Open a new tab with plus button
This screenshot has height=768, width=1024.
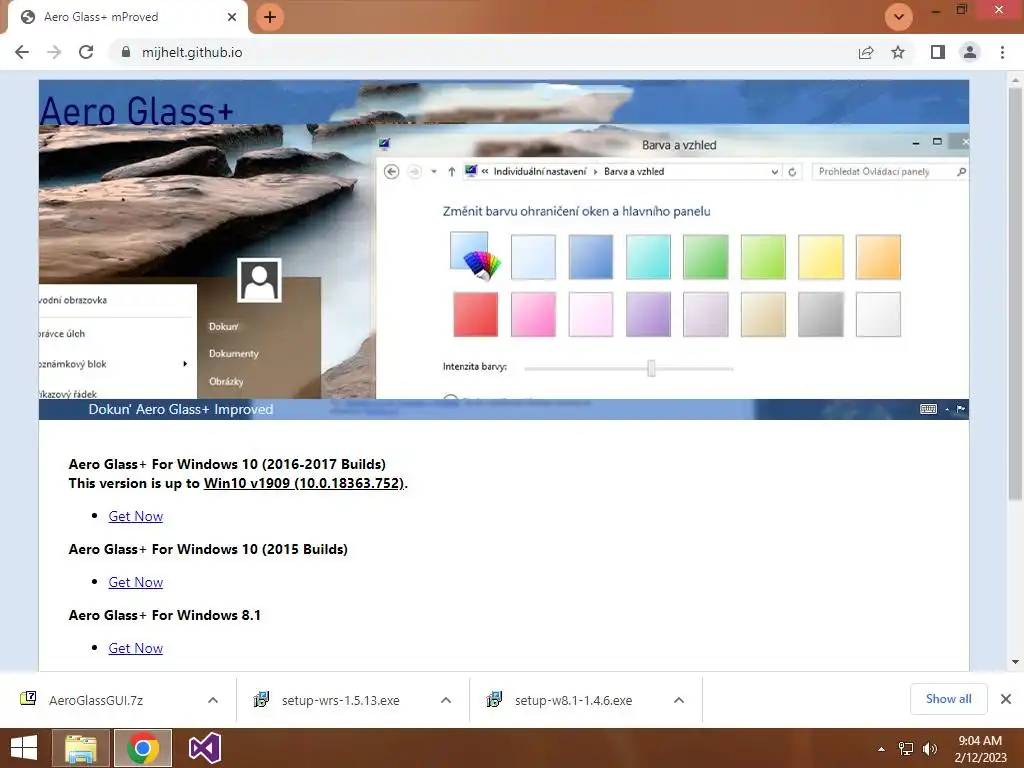270,17
